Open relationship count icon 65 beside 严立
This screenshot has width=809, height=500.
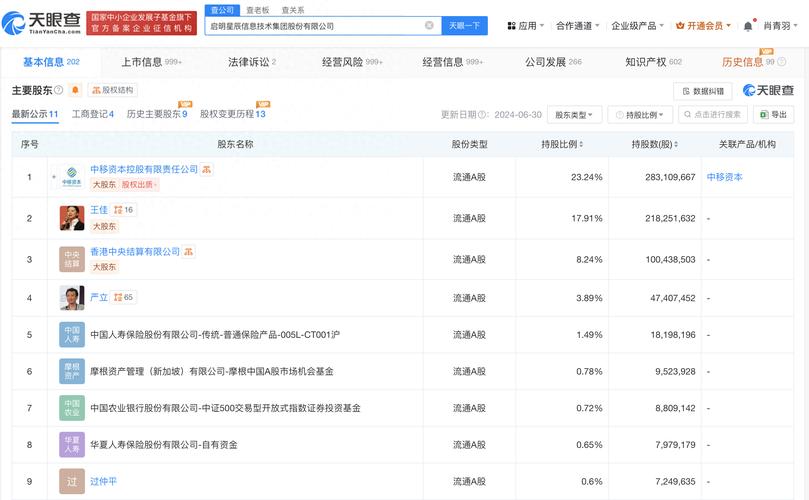[124, 297]
